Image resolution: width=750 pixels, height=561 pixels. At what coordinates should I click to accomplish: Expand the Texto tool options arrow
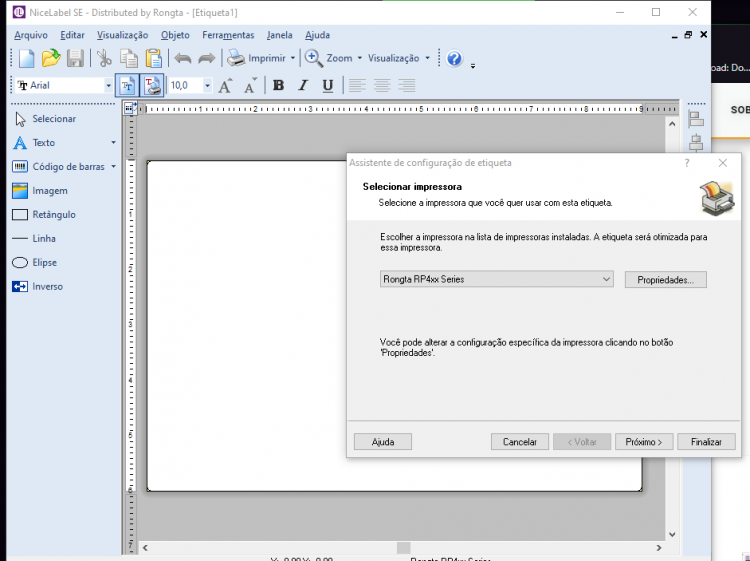(x=113, y=143)
